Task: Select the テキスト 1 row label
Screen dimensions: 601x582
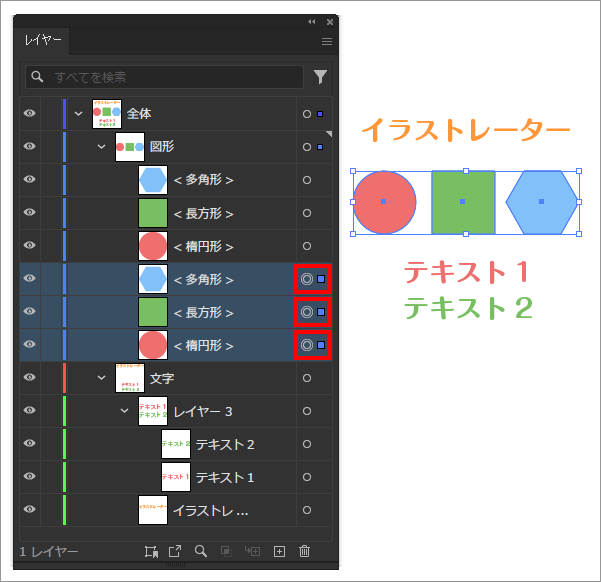Action: pyautogui.click(x=225, y=478)
